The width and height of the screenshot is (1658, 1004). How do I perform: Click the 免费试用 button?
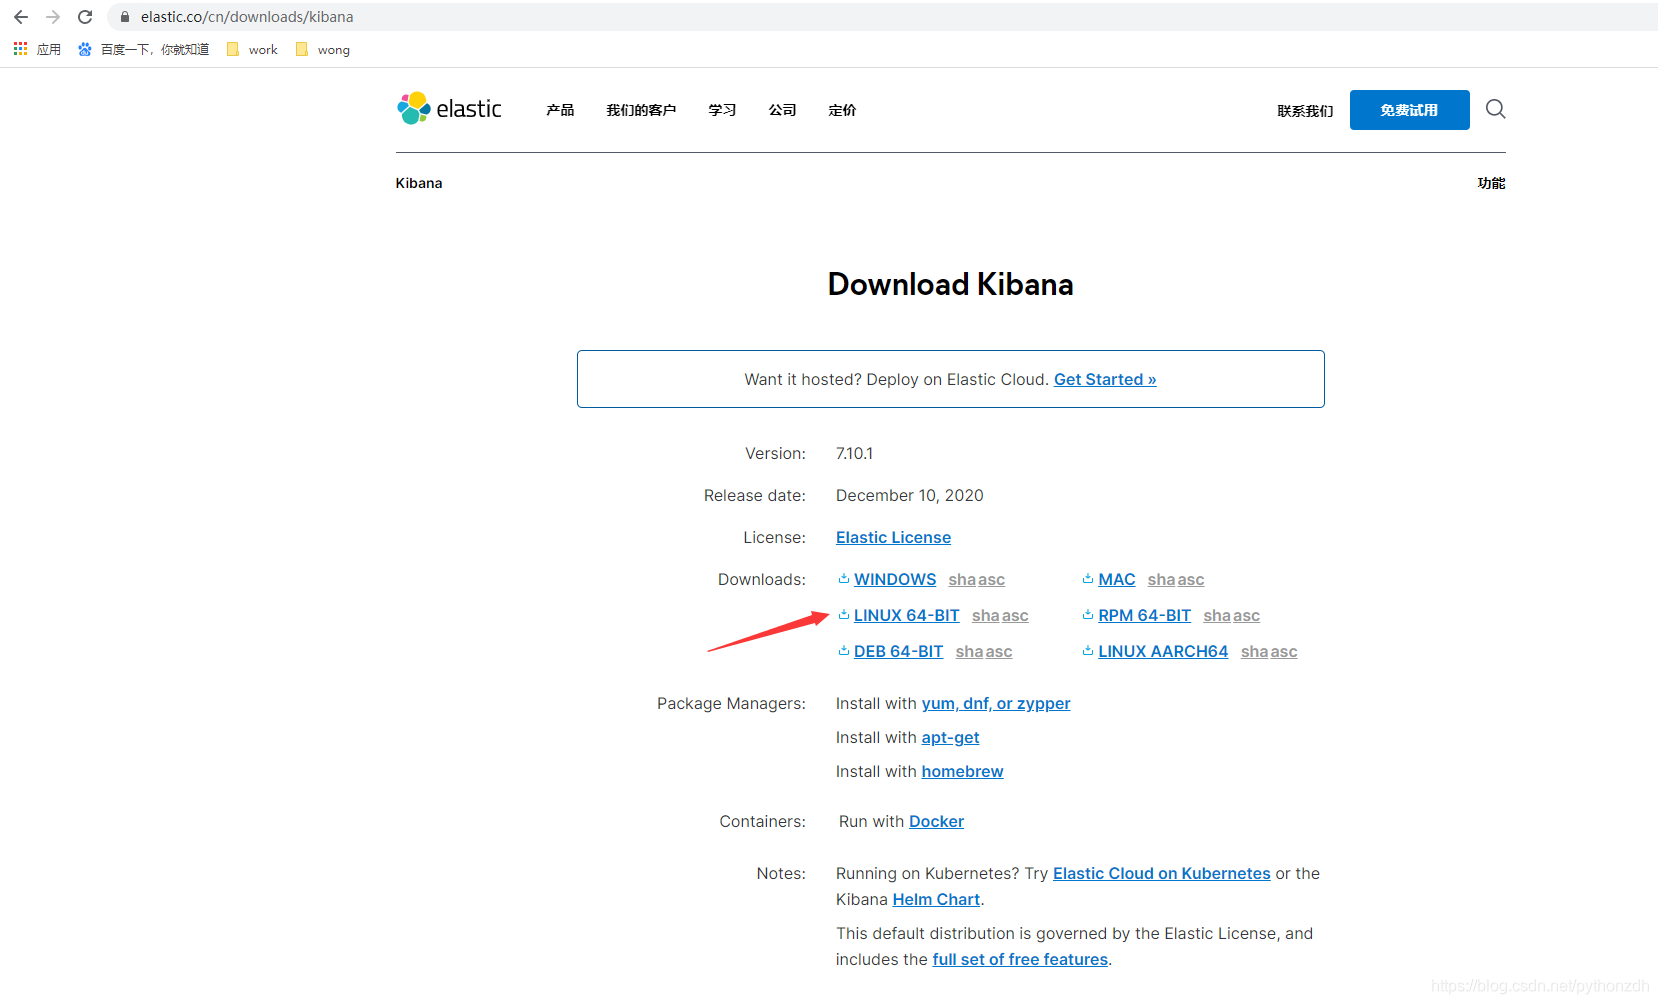pyautogui.click(x=1409, y=110)
